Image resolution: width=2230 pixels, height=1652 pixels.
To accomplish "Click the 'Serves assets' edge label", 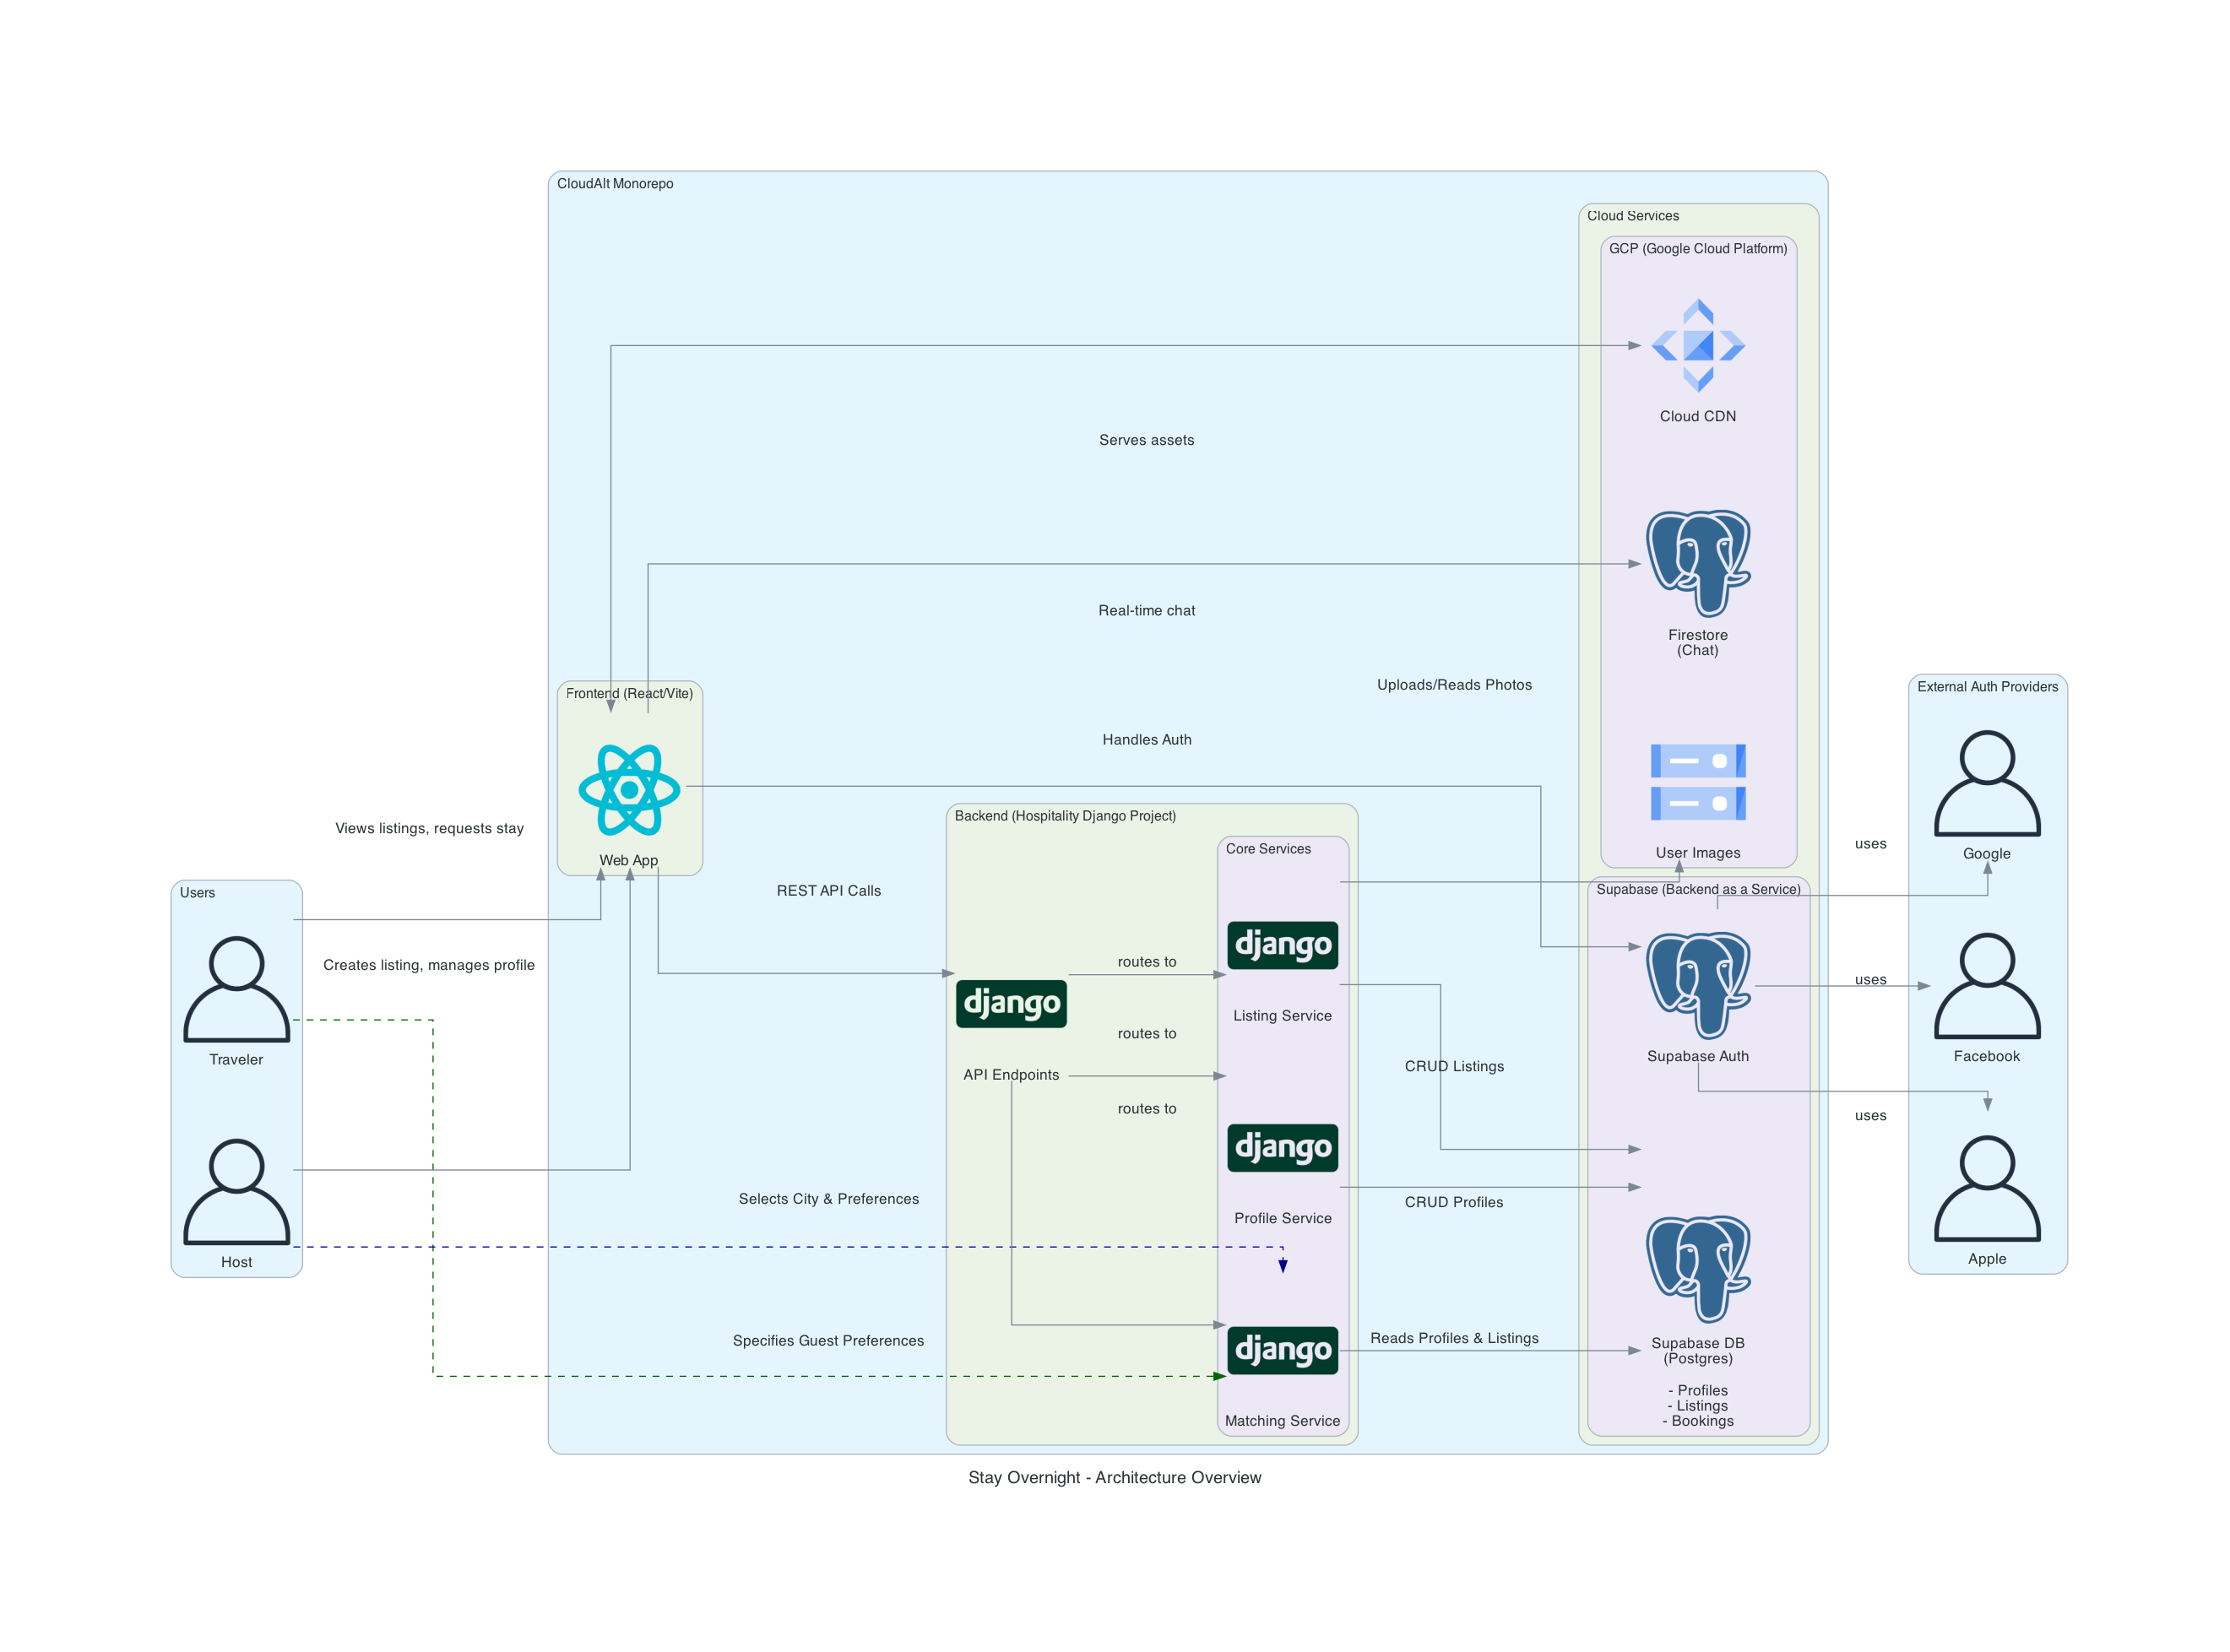I will click(x=1146, y=440).
